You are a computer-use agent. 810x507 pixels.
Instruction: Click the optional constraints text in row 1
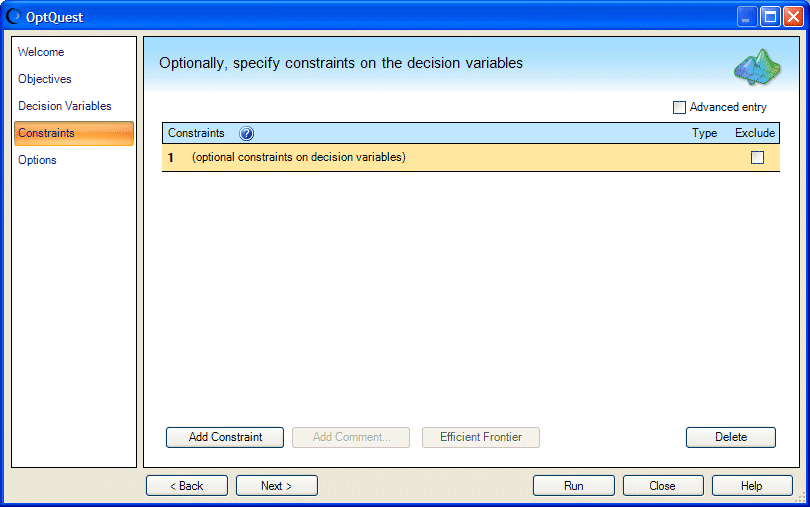tap(299, 157)
